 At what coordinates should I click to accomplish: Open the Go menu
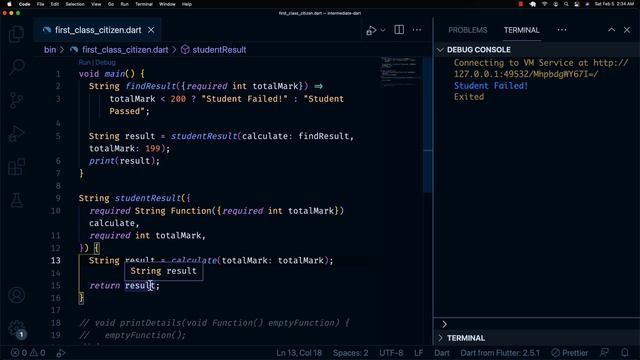111,4
